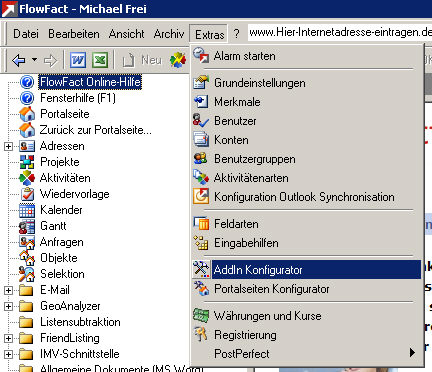
Task: Open the Datei menu
Action: (x=26, y=34)
